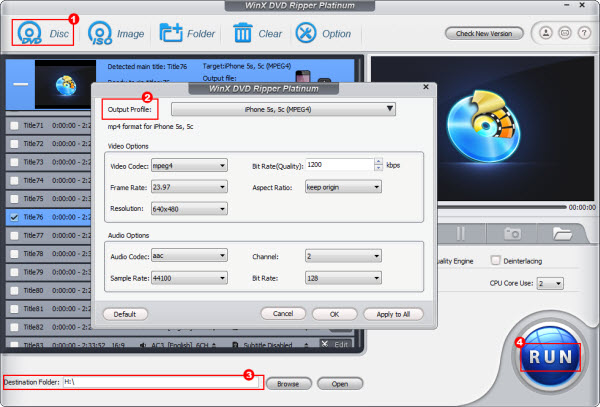Open the Output Profile dropdown
The height and width of the screenshot is (407, 600).
(x=283, y=109)
